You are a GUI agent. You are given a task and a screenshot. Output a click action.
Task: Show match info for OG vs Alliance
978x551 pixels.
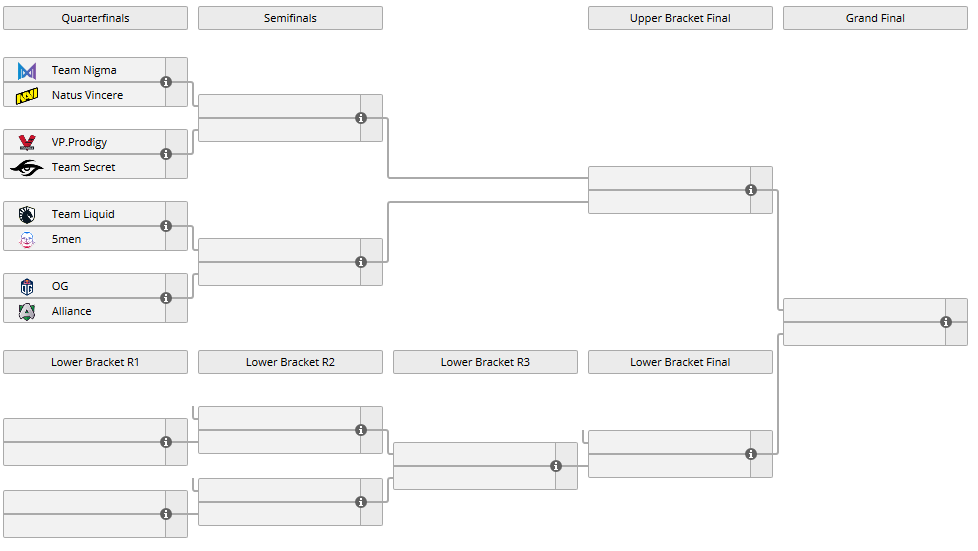click(166, 298)
